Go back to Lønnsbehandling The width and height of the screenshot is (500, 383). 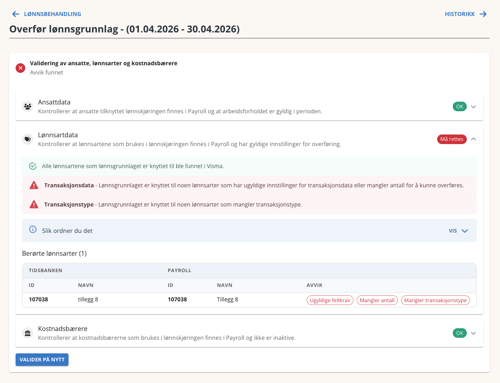tap(52, 14)
